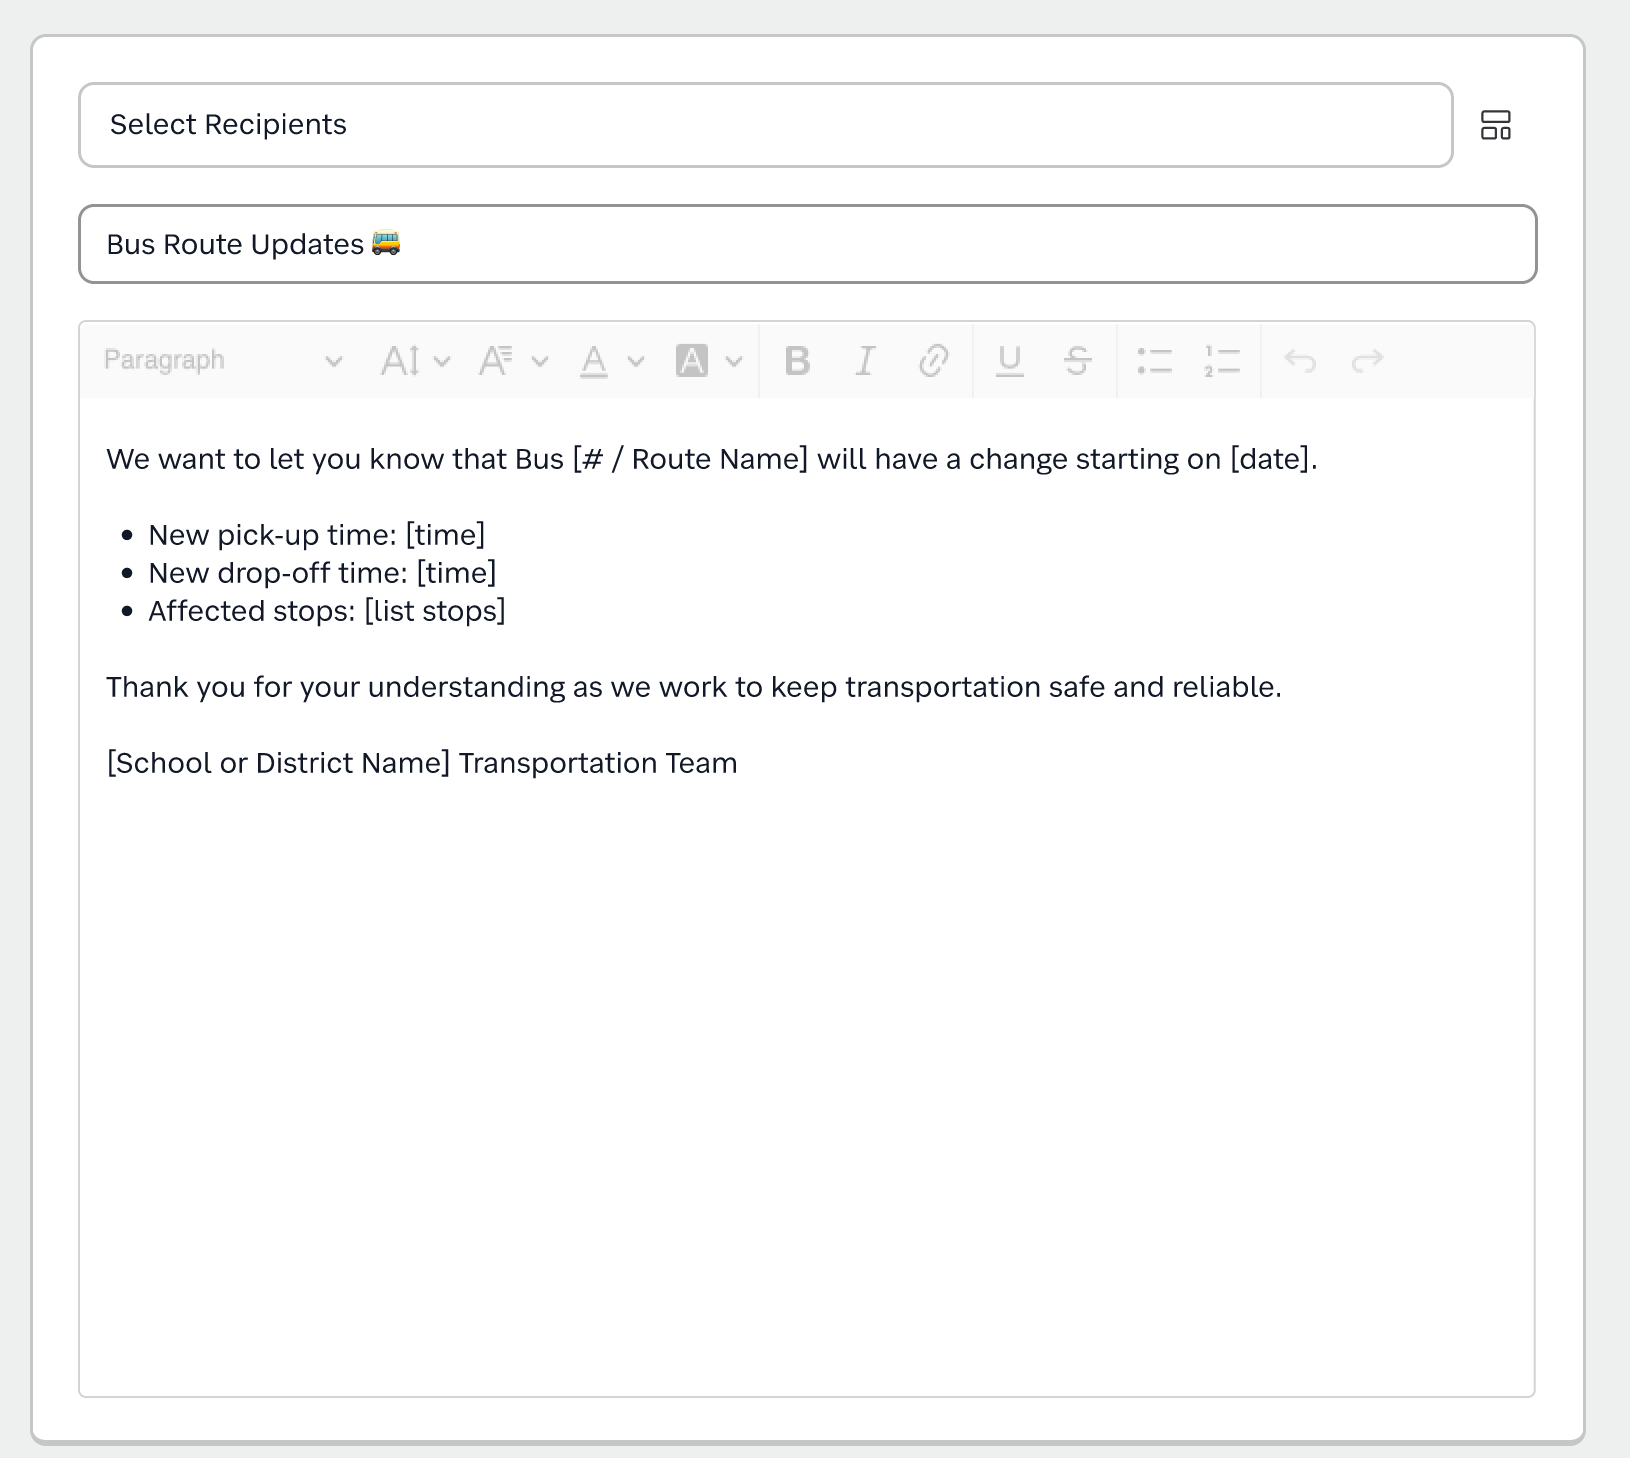This screenshot has height=1458, width=1630.
Task: Redo the last edit
Action: tap(1368, 361)
